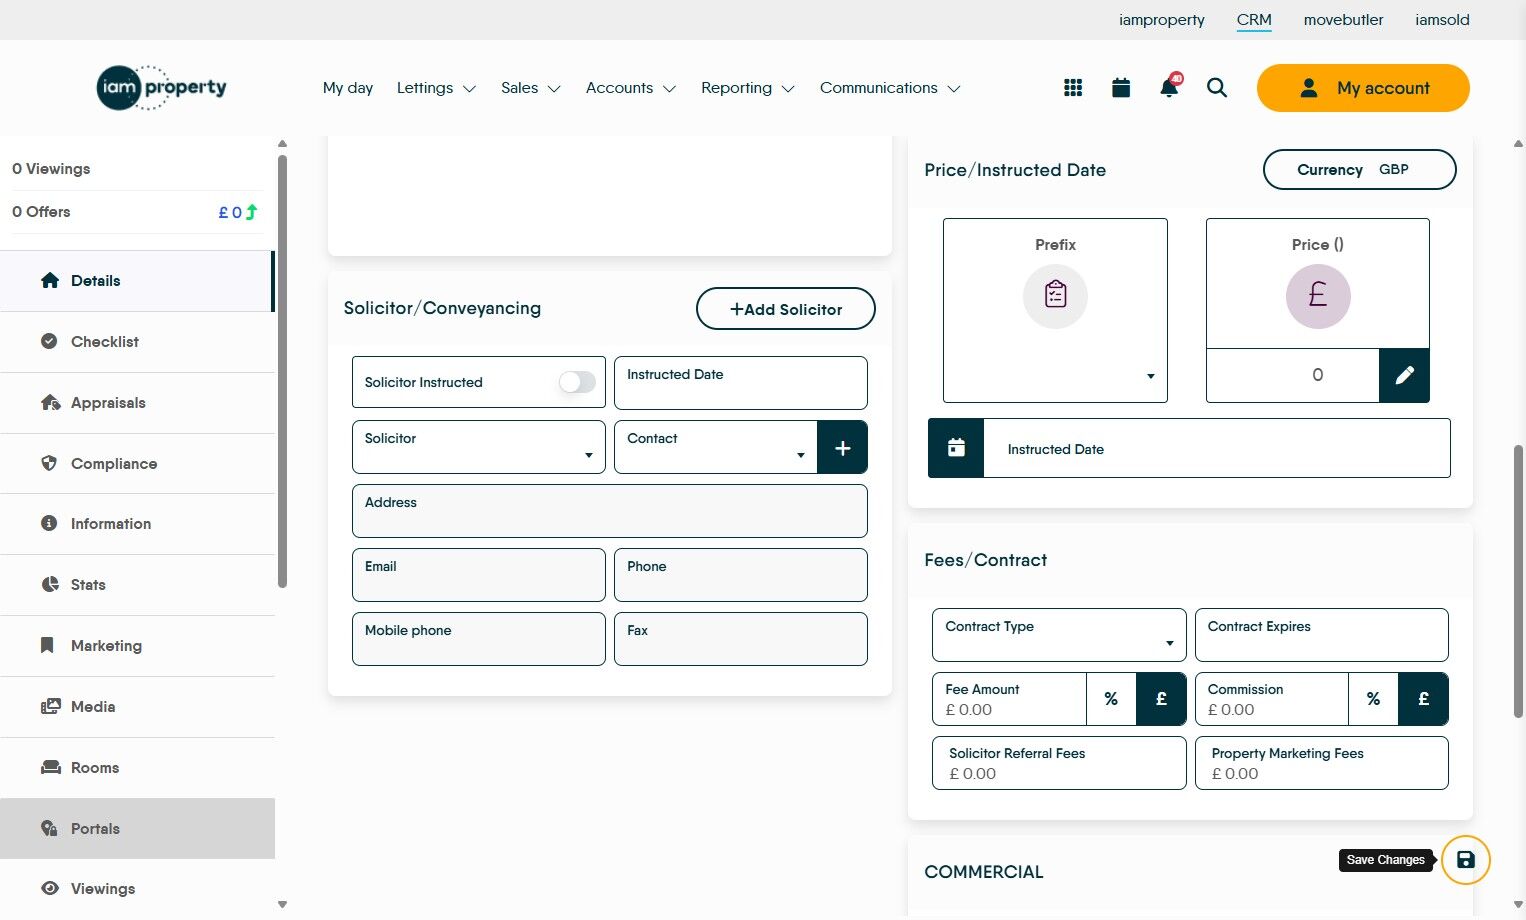Expand the Lettings menu
Viewport: 1526px width, 920px height.
[x=436, y=88]
